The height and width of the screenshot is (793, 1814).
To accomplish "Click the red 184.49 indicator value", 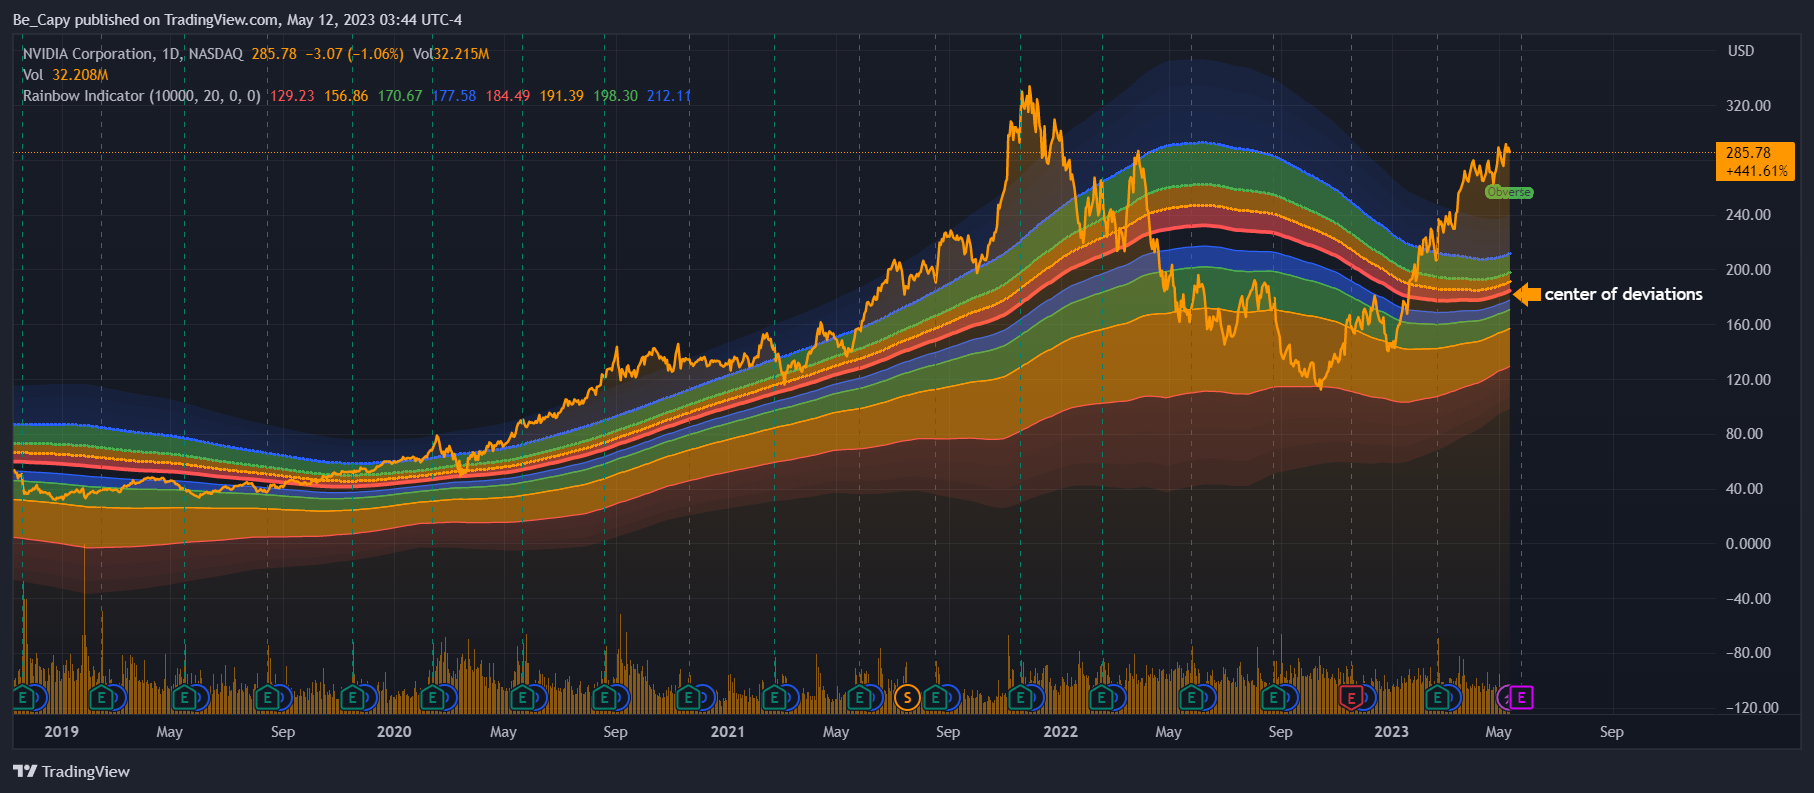I will (x=508, y=96).
